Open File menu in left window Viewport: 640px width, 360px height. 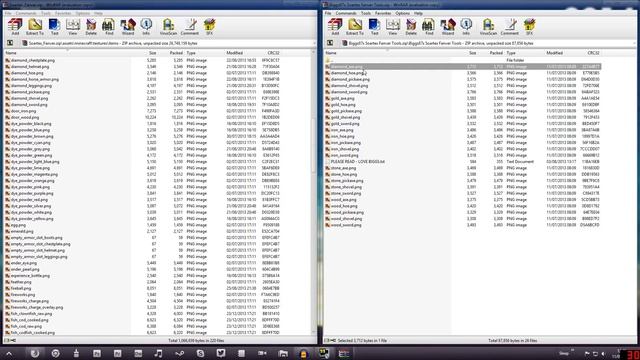coord(8,13)
